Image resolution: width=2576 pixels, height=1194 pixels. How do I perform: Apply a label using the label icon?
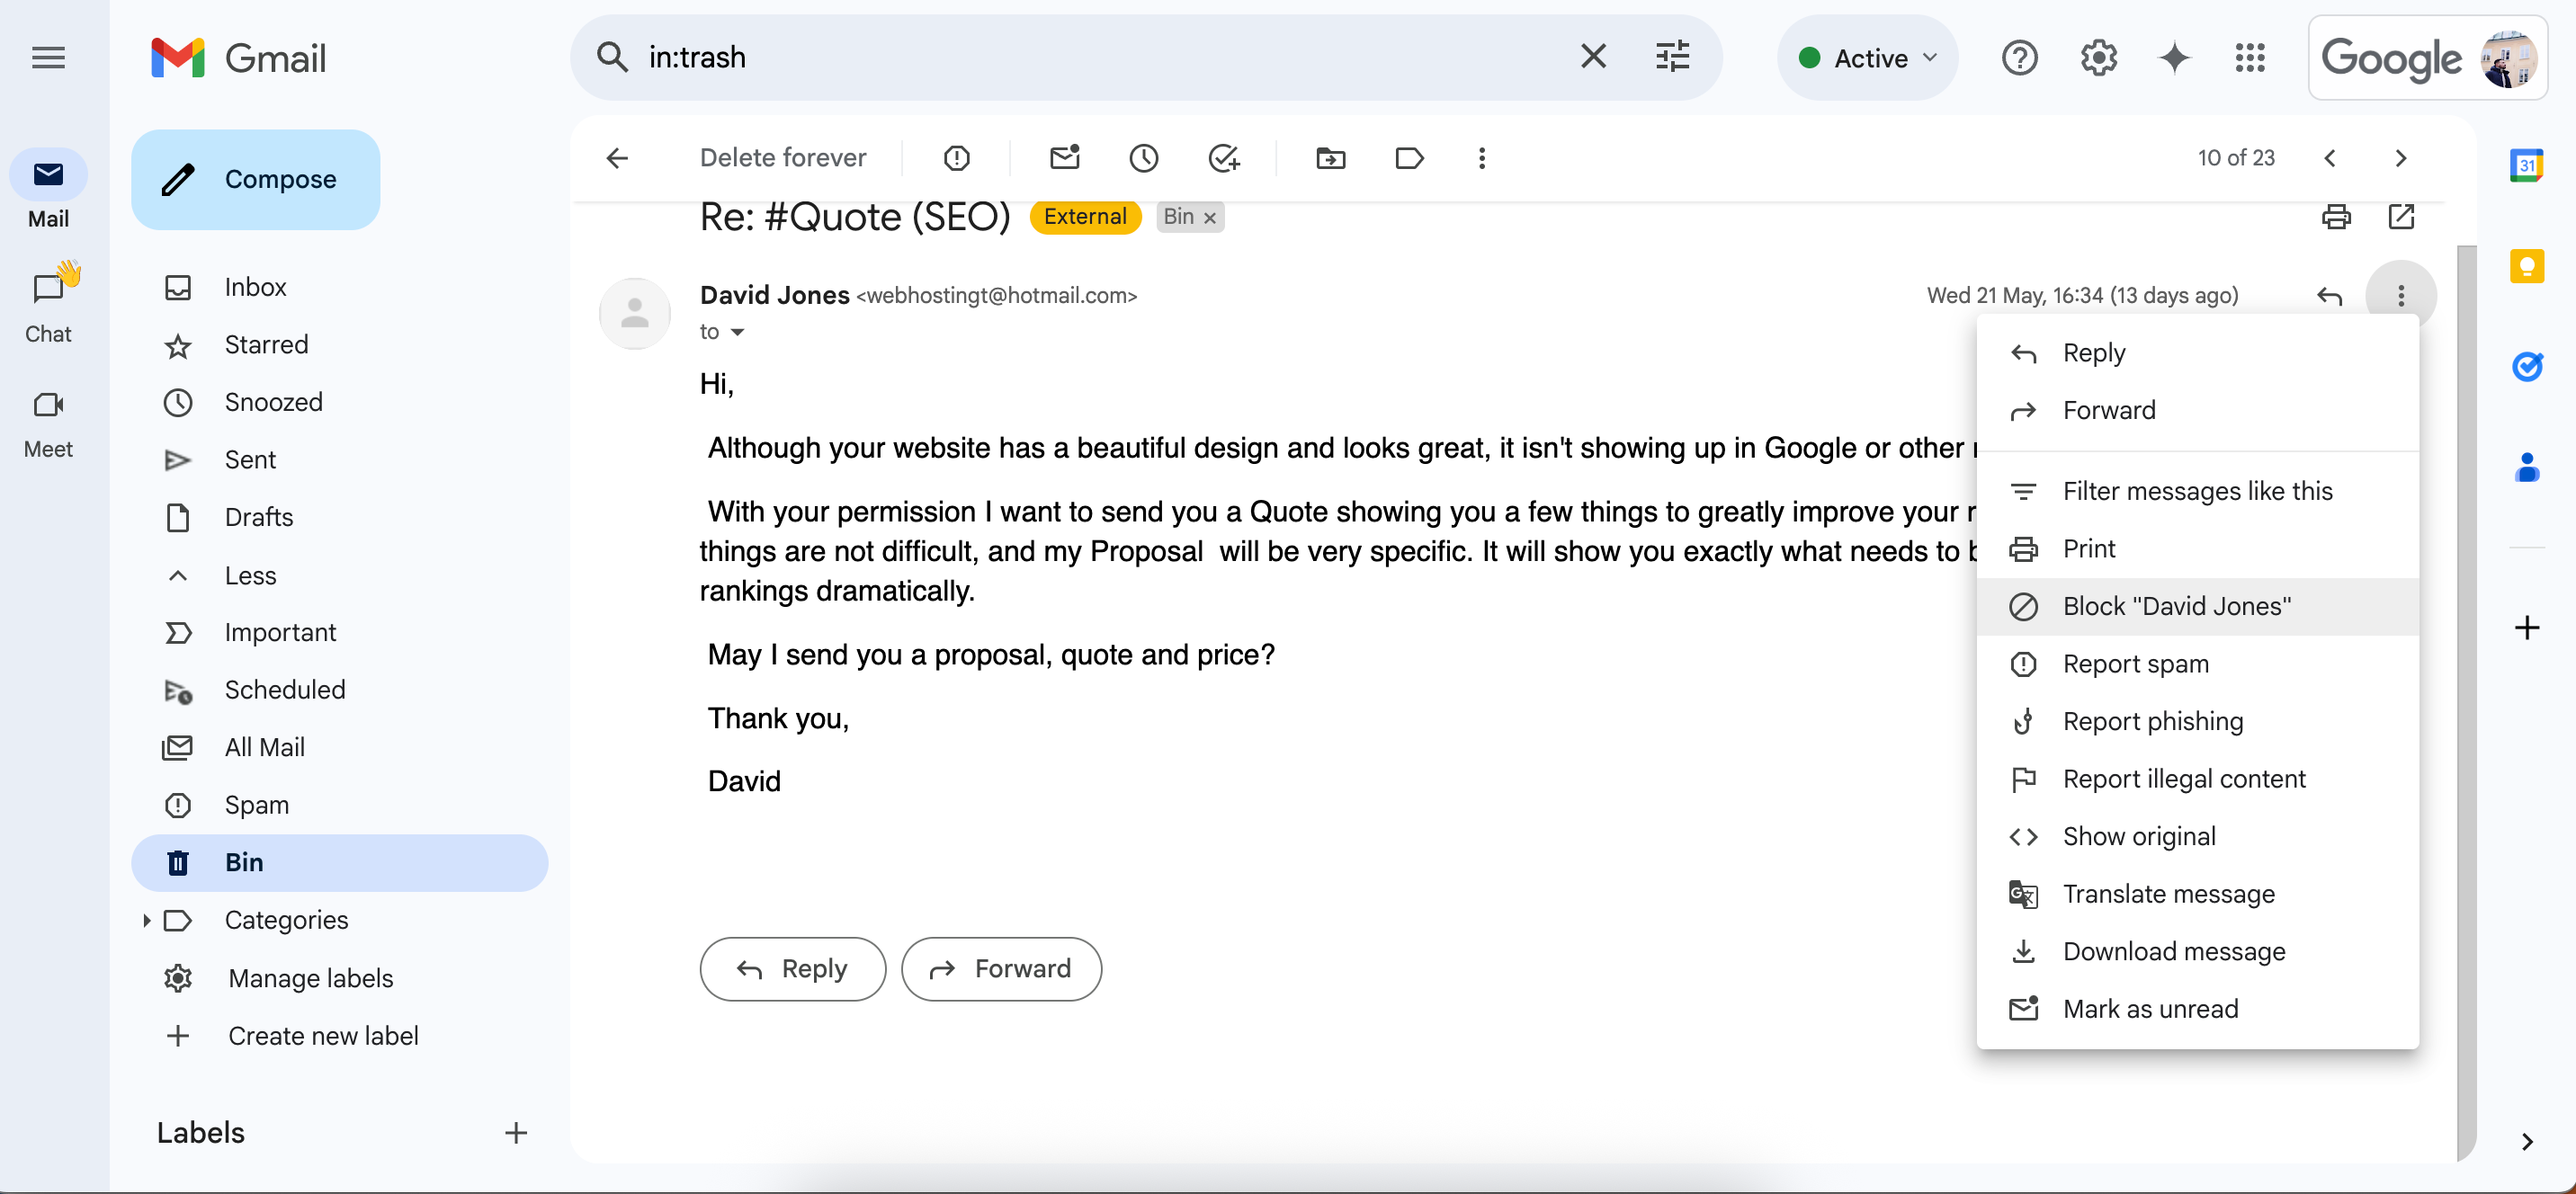pyautogui.click(x=1409, y=158)
